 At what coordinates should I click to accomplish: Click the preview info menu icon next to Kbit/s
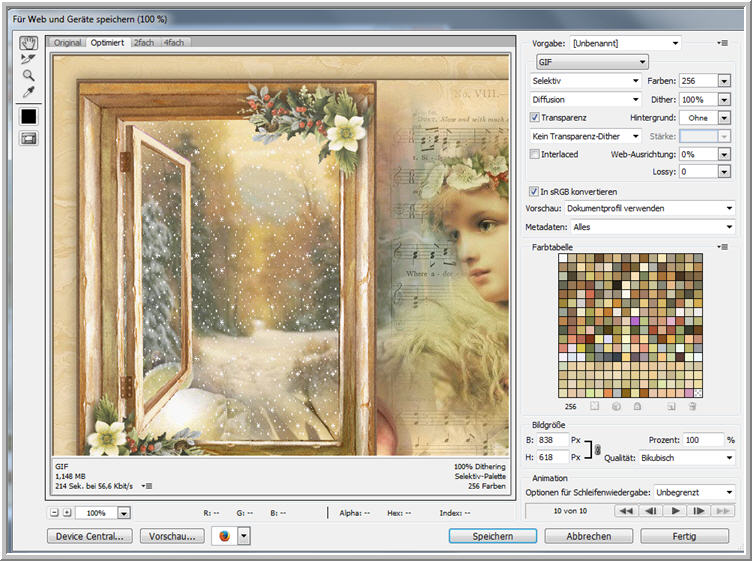coord(147,486)
